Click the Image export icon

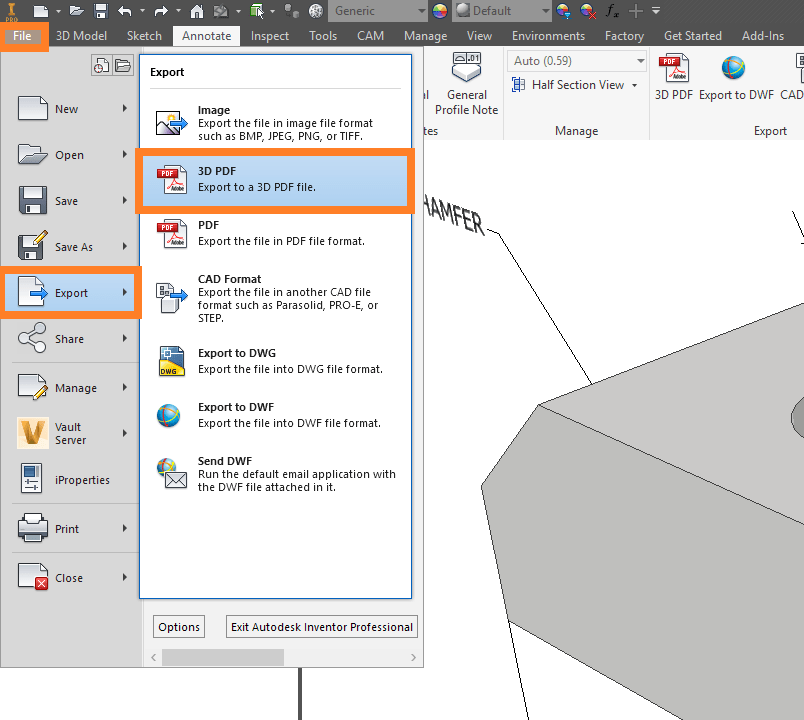[x=171, y=123]
